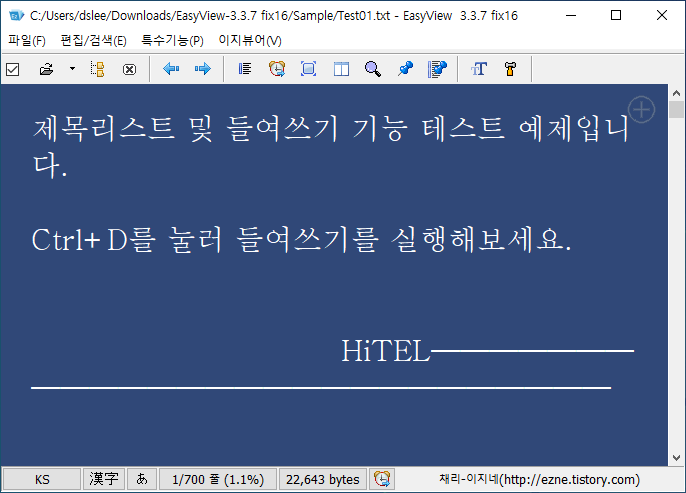
Task: Open file with folder icon
Action: click(x=46, y=69)
